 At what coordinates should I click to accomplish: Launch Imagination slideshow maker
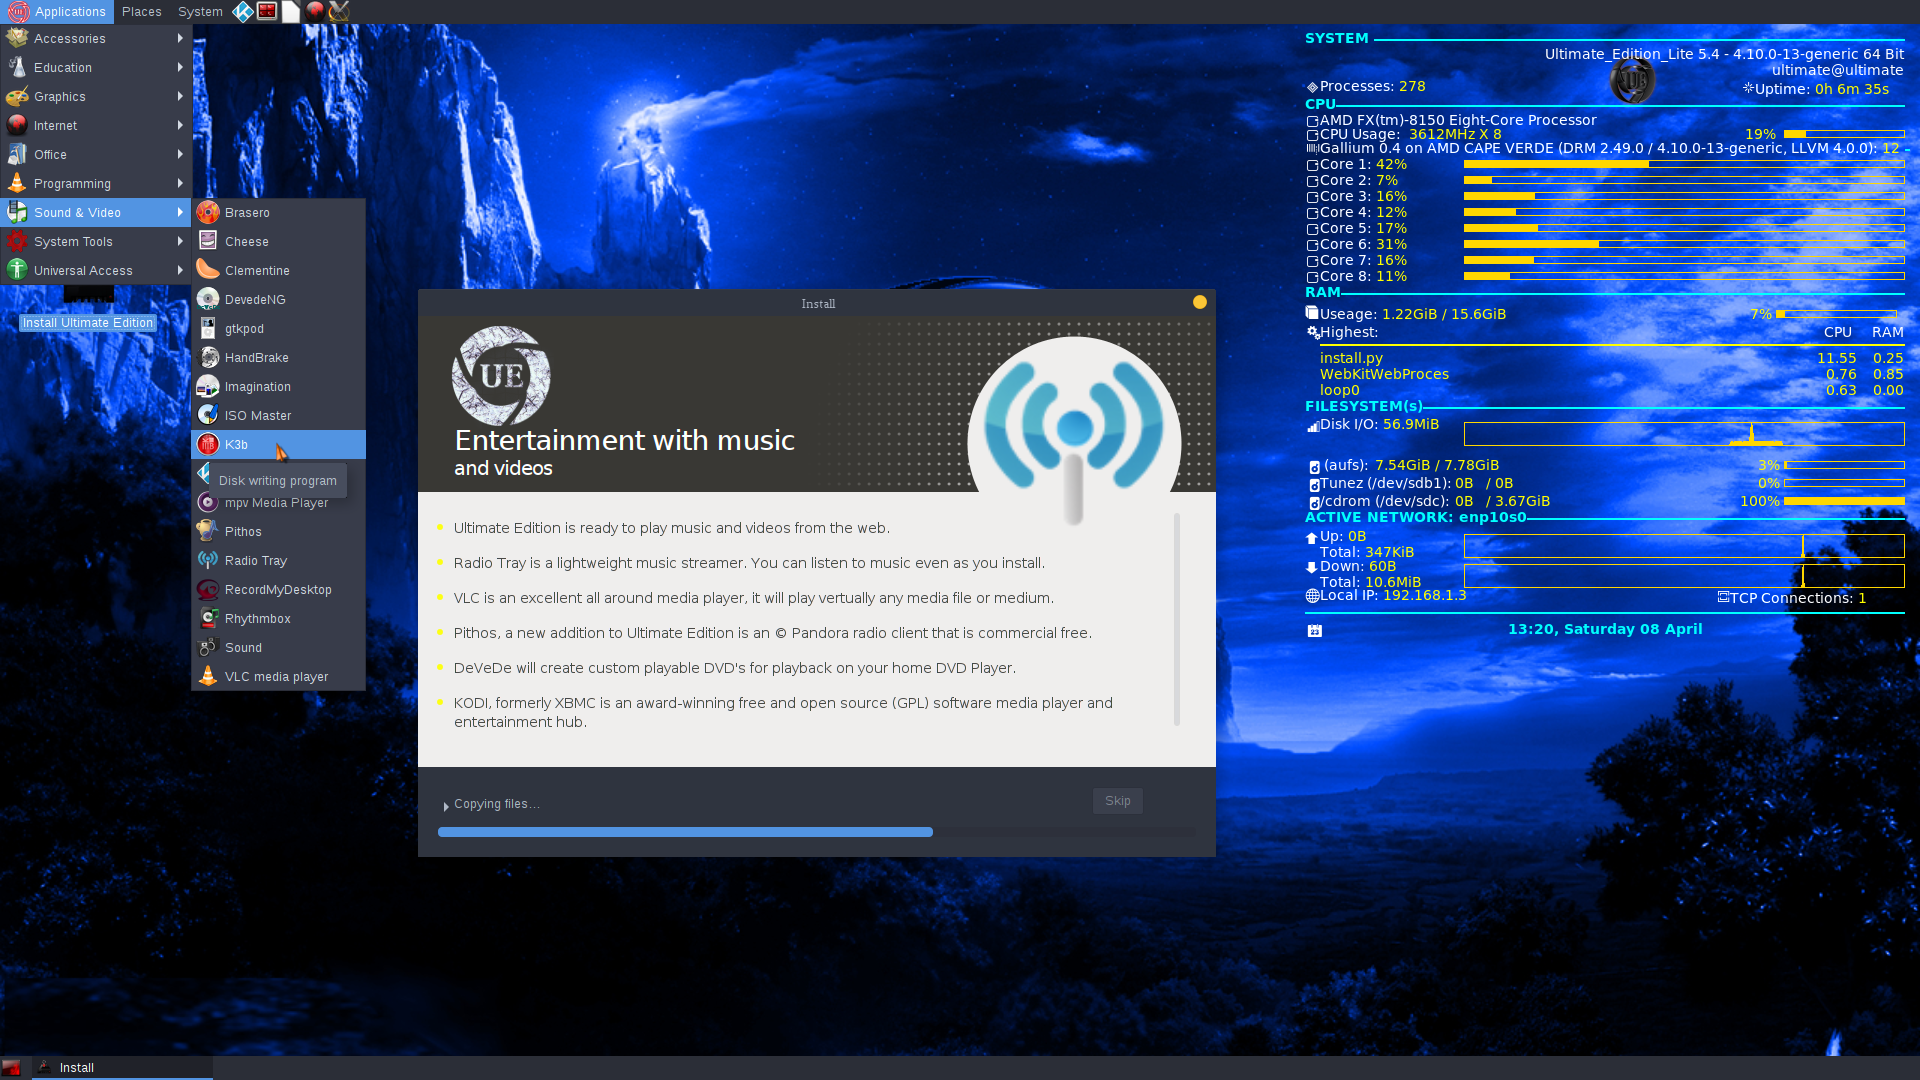[x=279, y=386]
